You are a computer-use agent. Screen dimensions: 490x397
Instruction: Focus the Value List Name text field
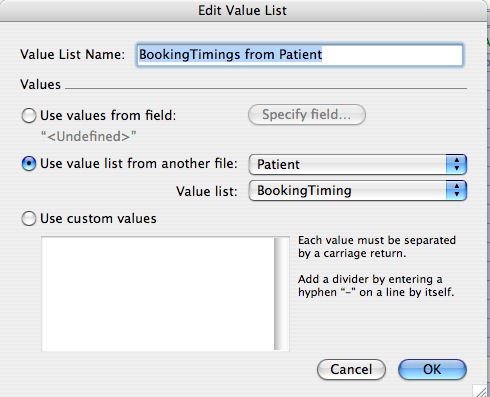(299, 55)
